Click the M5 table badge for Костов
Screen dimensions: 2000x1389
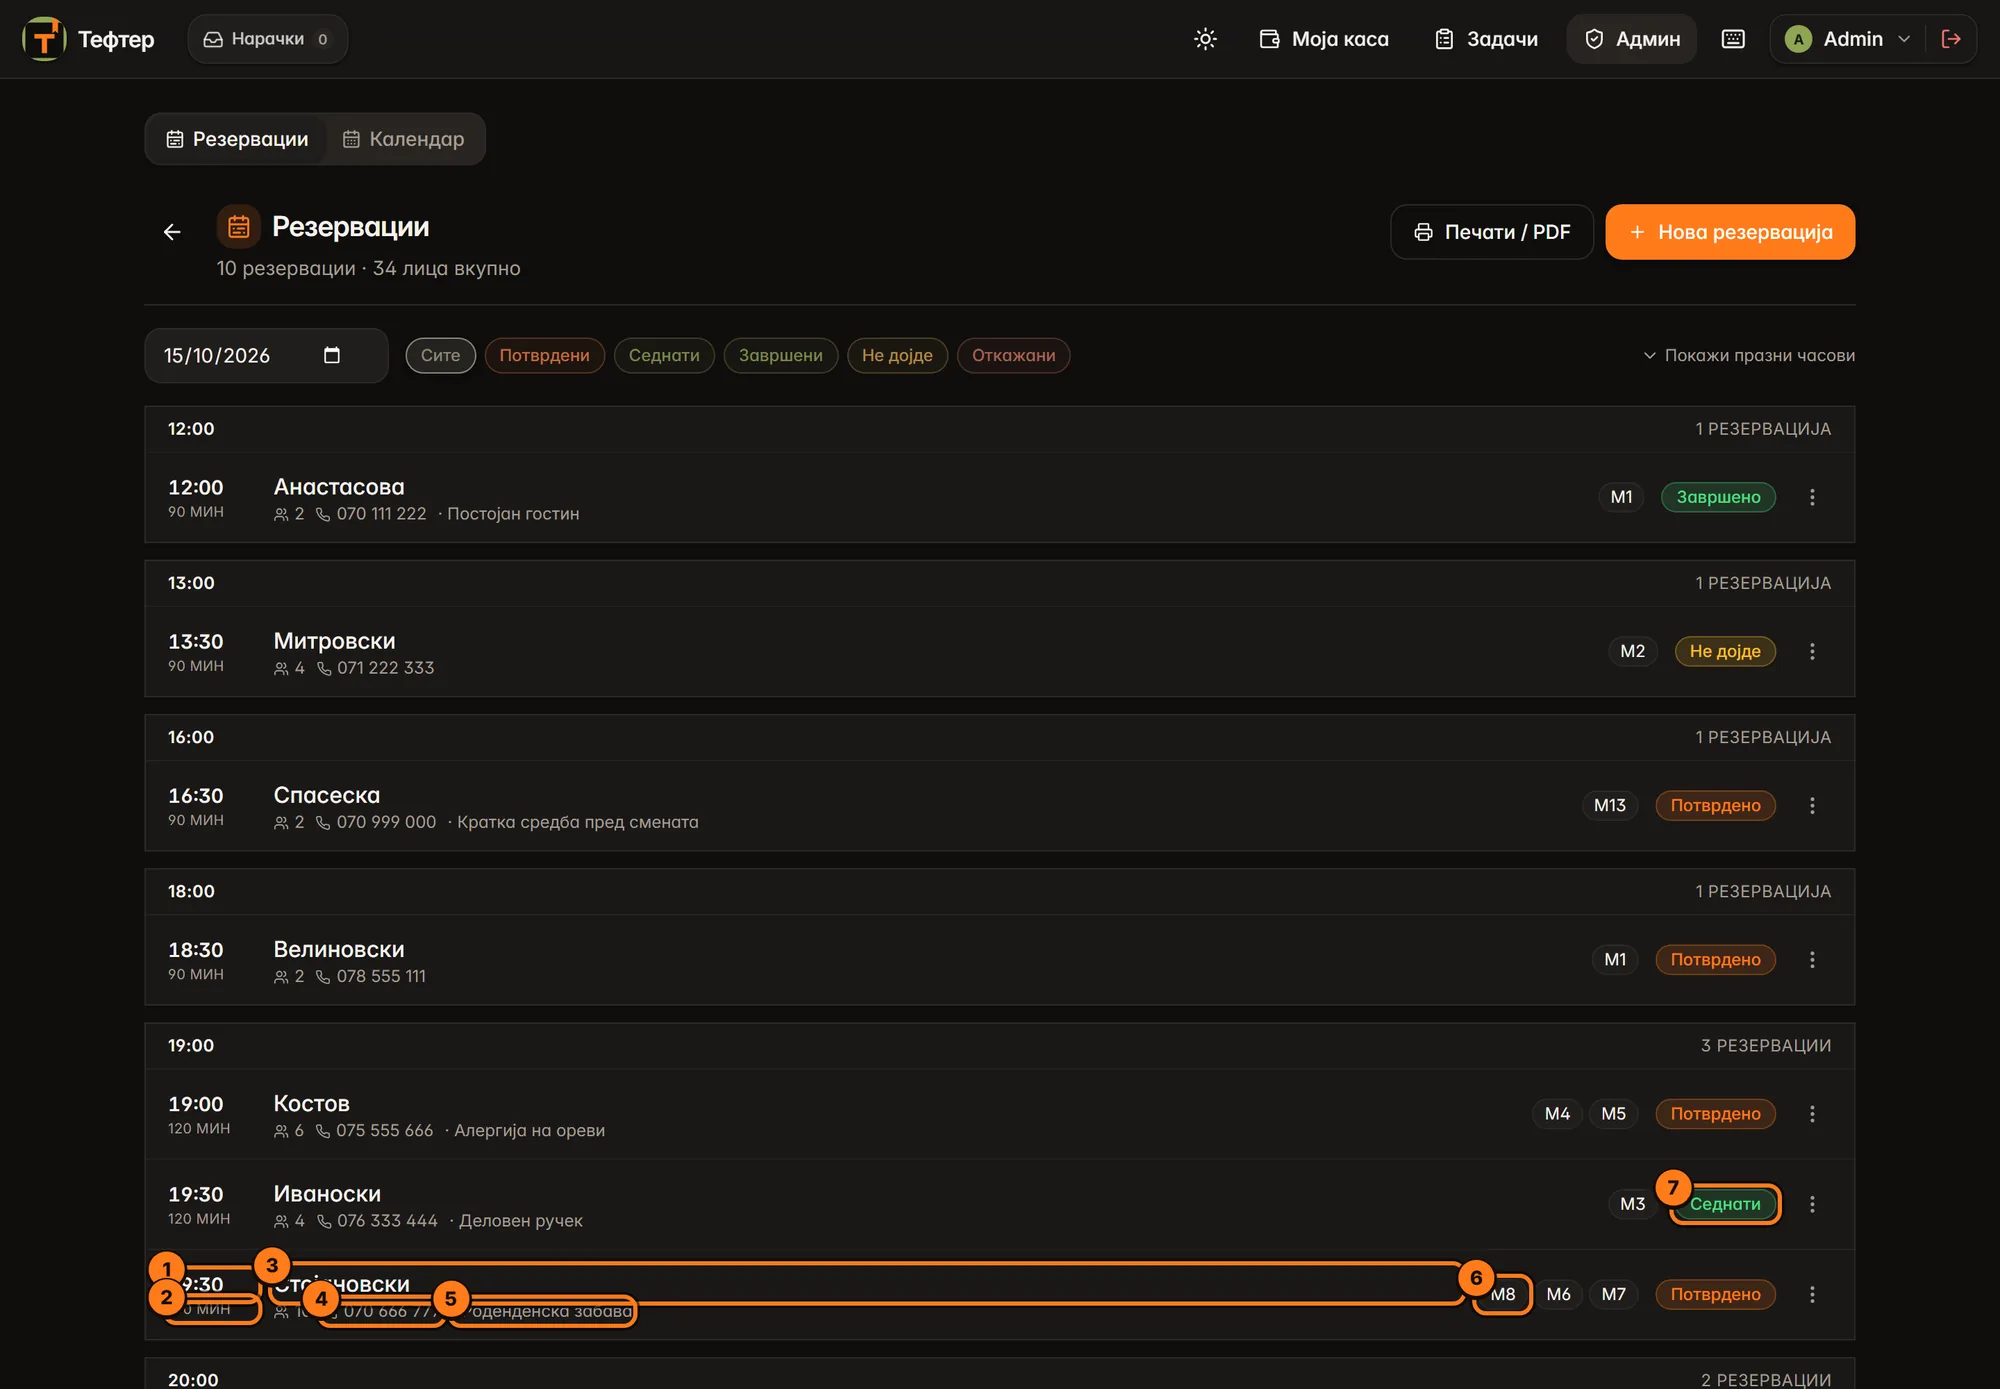(1613, 1113)
